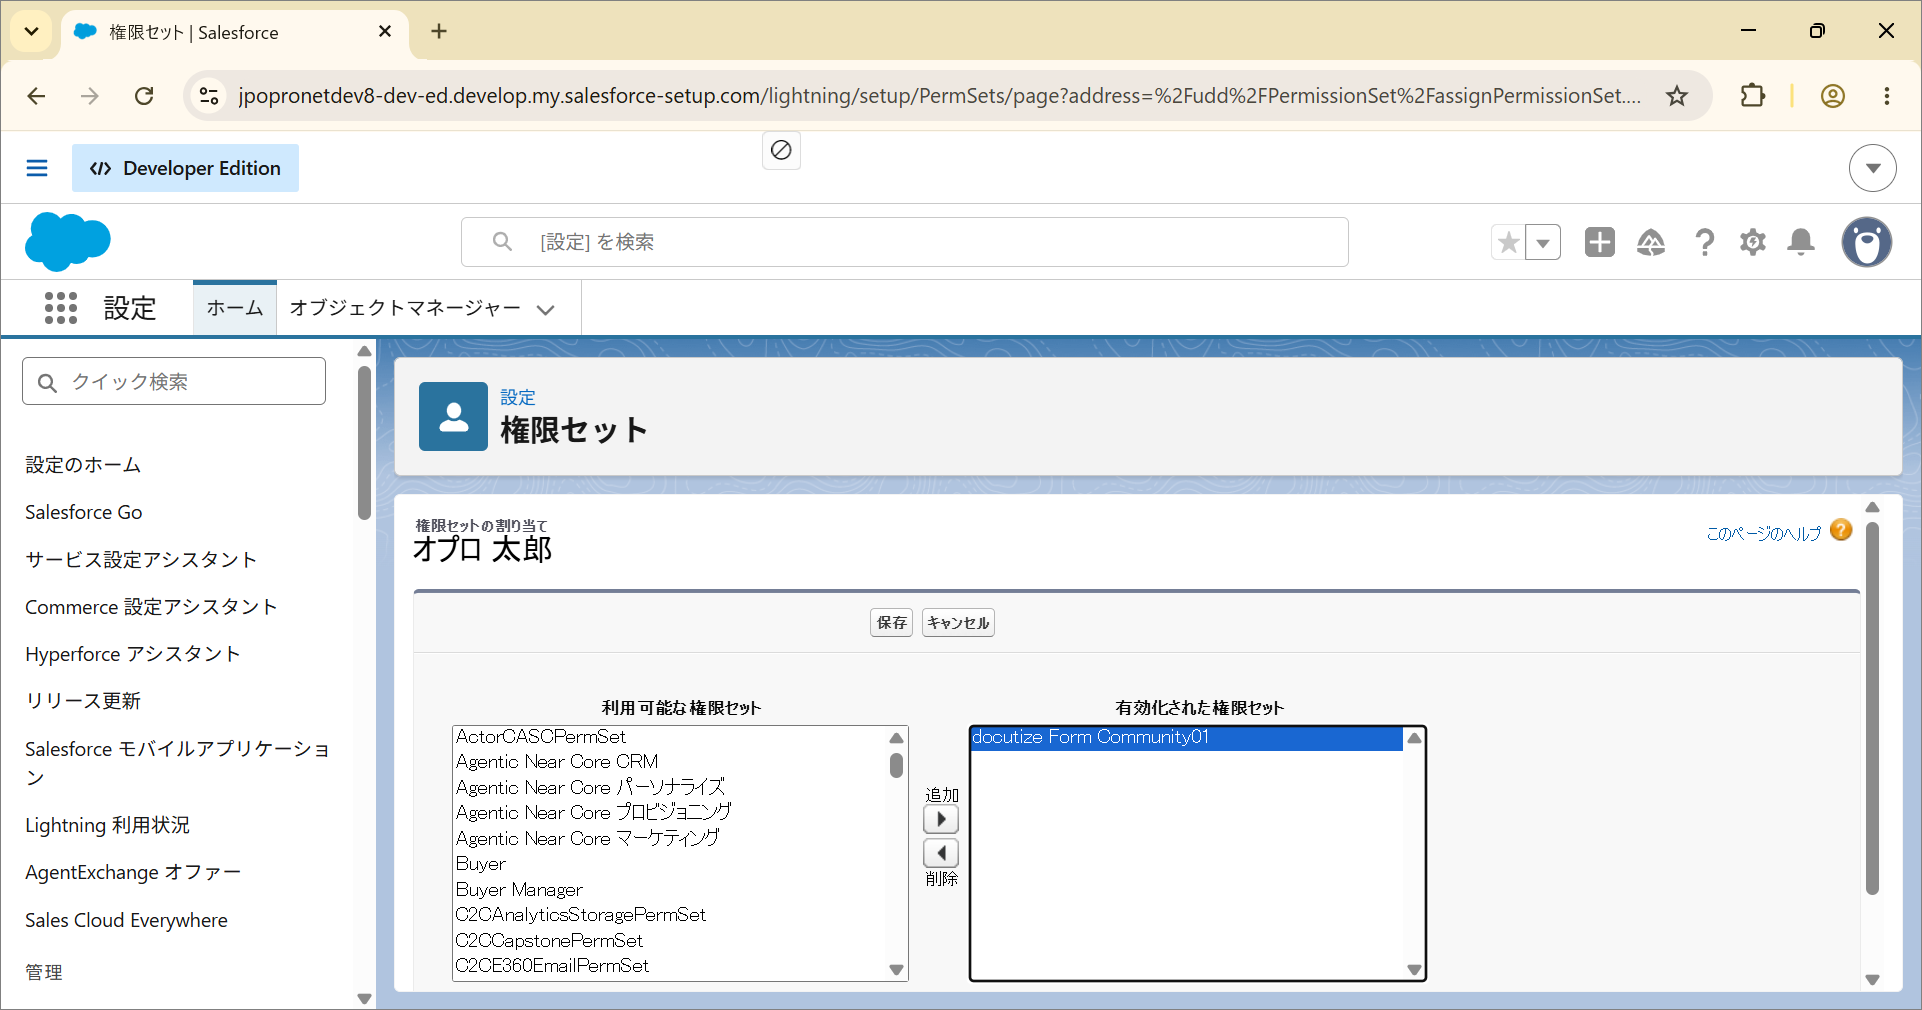Open the global actions plus icon
The image size is (1922, 1010).
click(x=1600, y=242)
